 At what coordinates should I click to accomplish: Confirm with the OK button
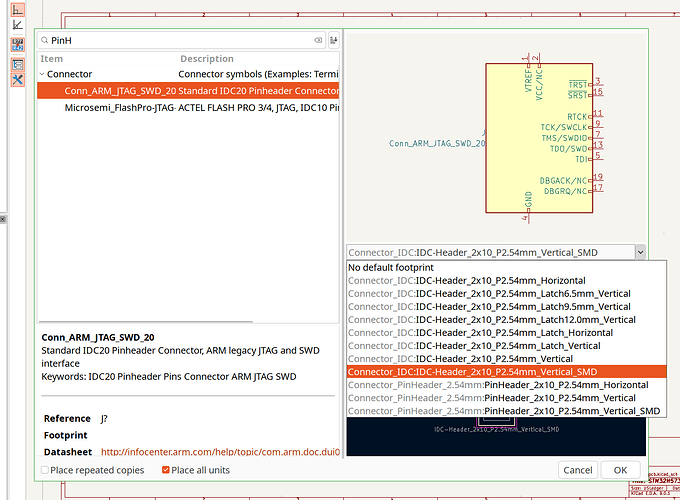tap(620, 470)
